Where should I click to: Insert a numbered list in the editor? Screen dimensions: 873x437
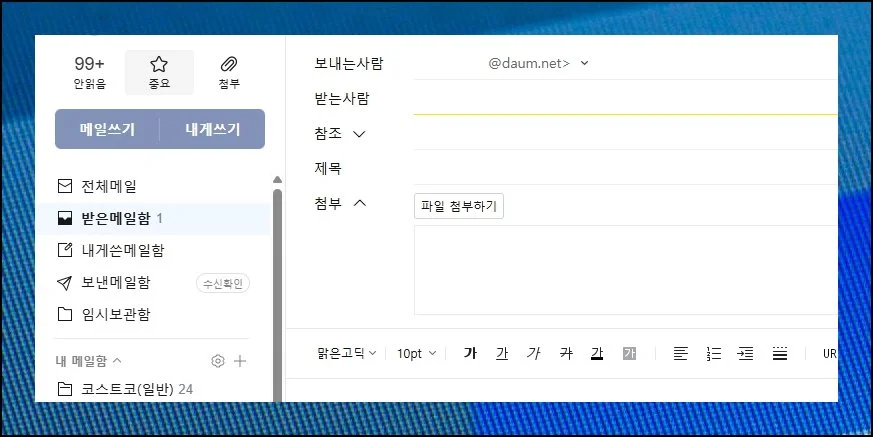pyautogui.click(x=714, y=353)
